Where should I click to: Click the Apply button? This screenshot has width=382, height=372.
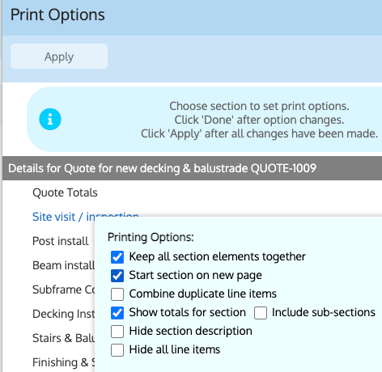59,56
